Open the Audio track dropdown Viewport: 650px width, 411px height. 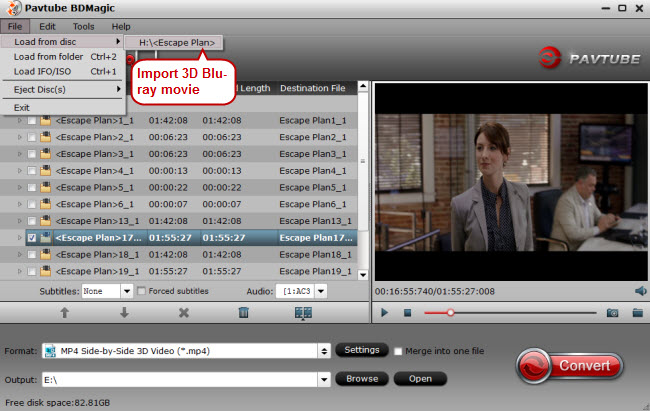click(x=321, y=291)
